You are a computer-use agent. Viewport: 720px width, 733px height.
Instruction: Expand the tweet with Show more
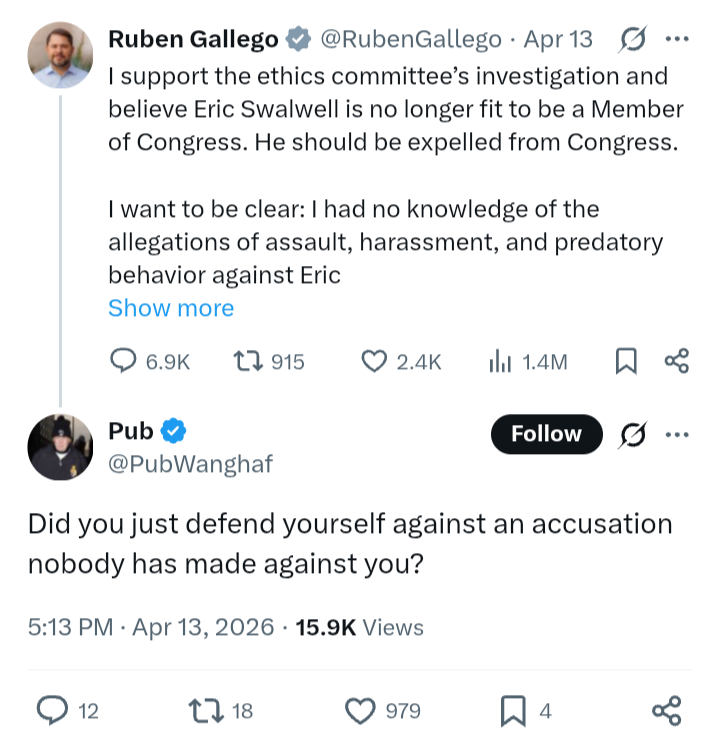171,308
